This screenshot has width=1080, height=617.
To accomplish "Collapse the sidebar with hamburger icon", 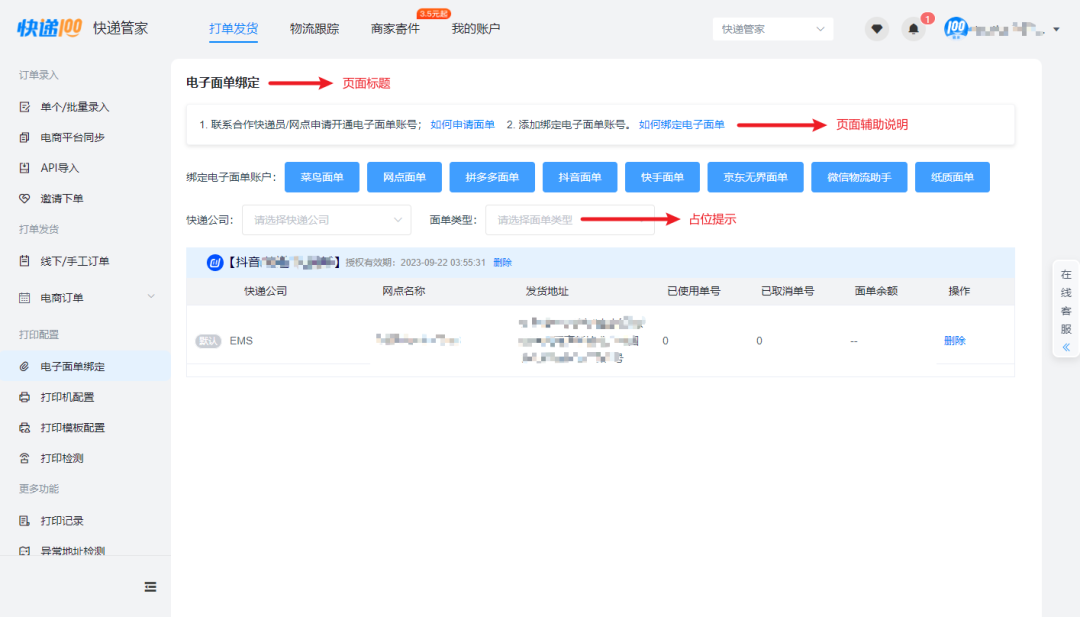I will pyautogui.click(x=150, y=587).
